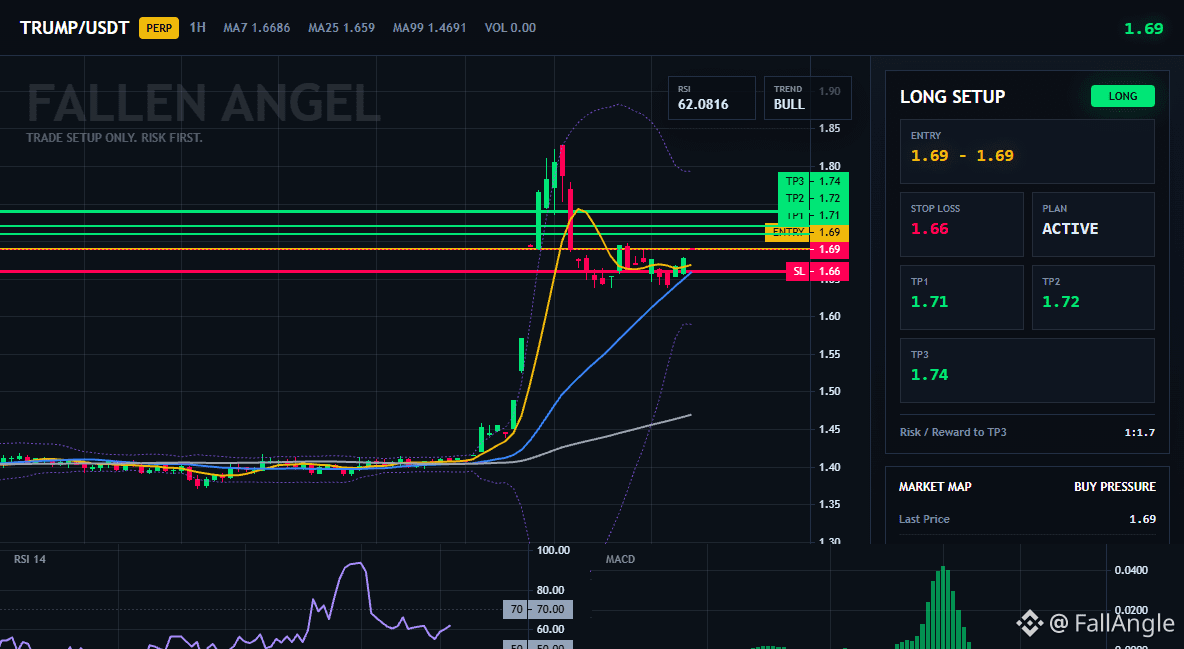Click the VOL 0.00 label
The height and width of the screenshot is (649, 1184).
point(510,28)
